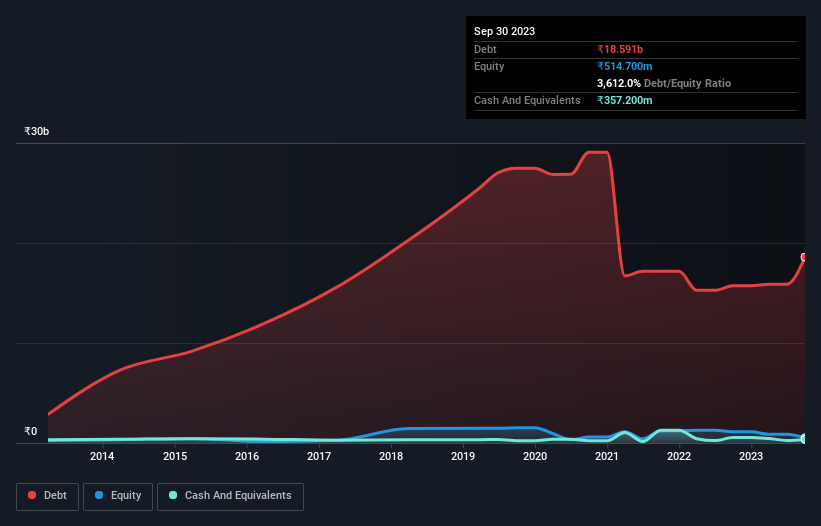Click the ₹514.700m equity value
Image resolution: width=821 pixels, height=526 pixels.
point(625,66)
